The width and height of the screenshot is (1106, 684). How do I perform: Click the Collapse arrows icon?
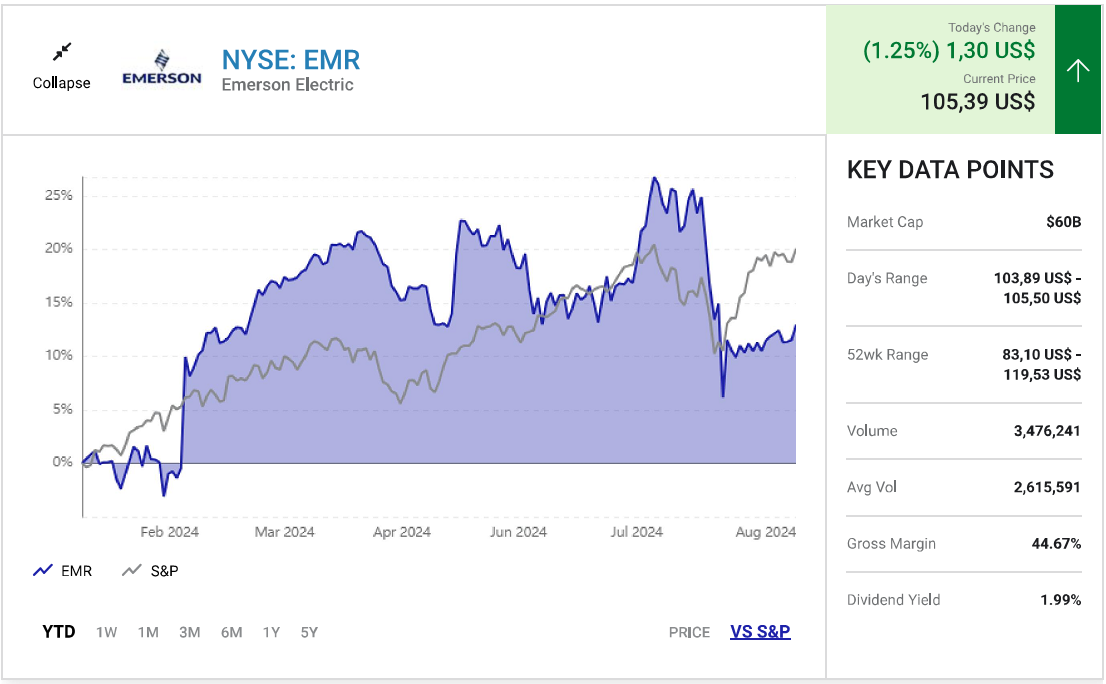62,51
